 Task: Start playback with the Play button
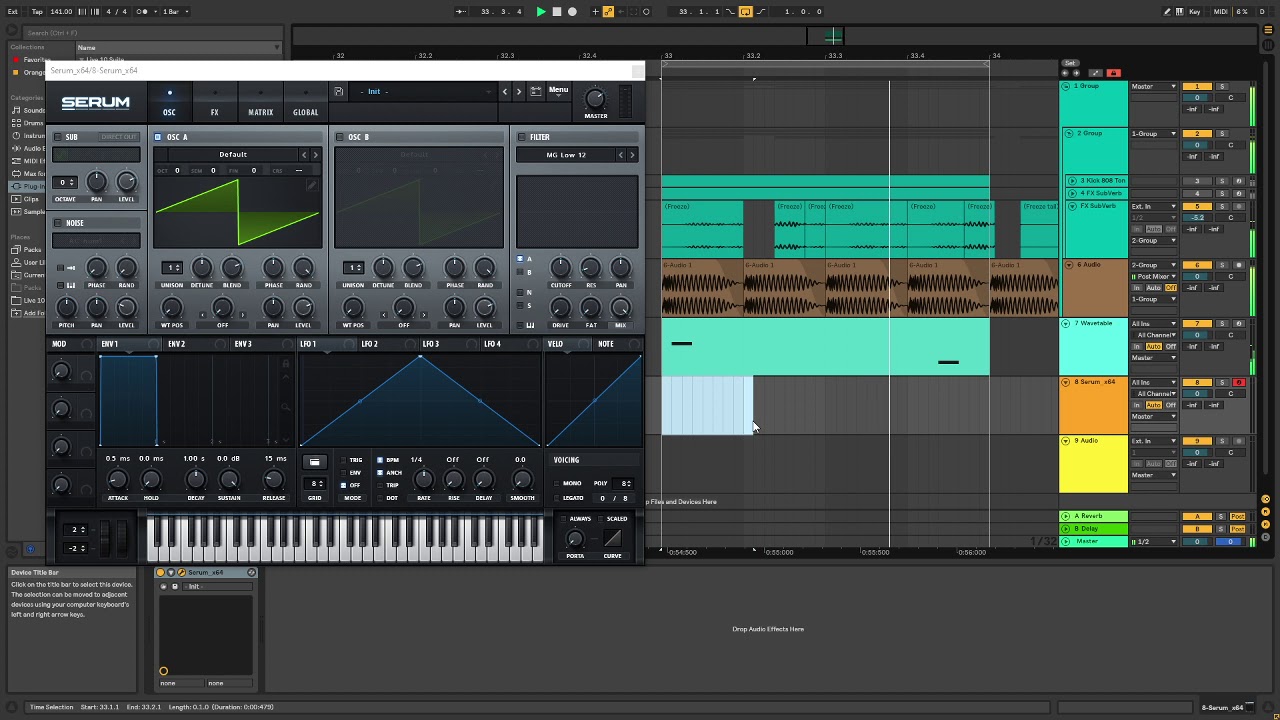(541, 12)
